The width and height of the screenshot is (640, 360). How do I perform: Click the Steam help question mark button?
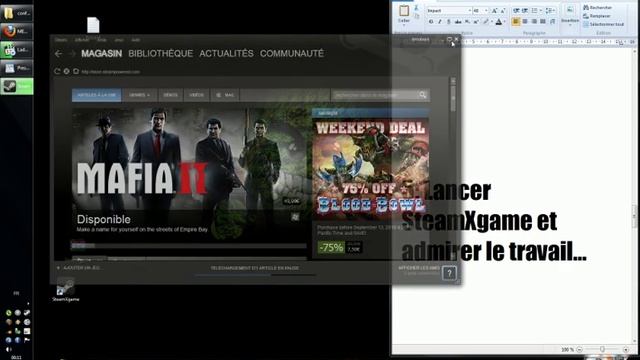449,273
